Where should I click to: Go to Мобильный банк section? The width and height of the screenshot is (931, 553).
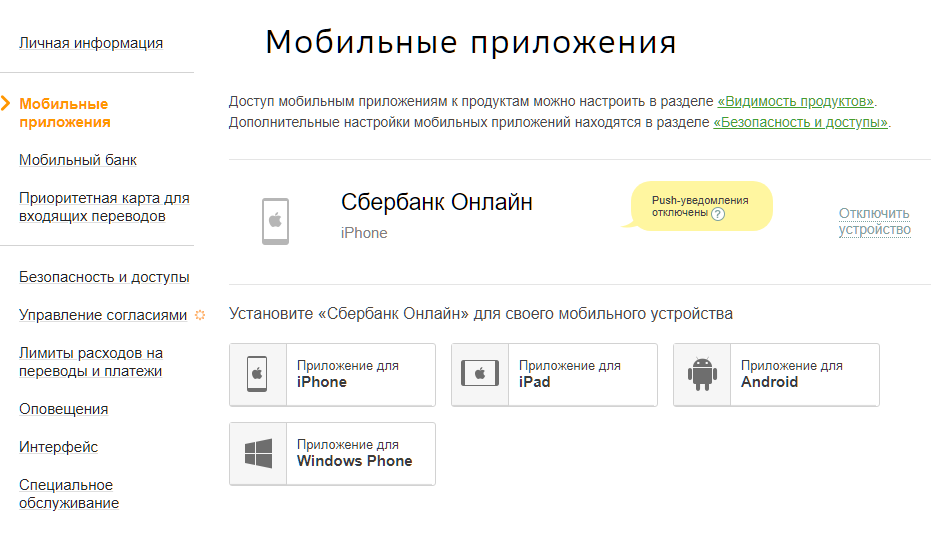(x=78, y=160)
